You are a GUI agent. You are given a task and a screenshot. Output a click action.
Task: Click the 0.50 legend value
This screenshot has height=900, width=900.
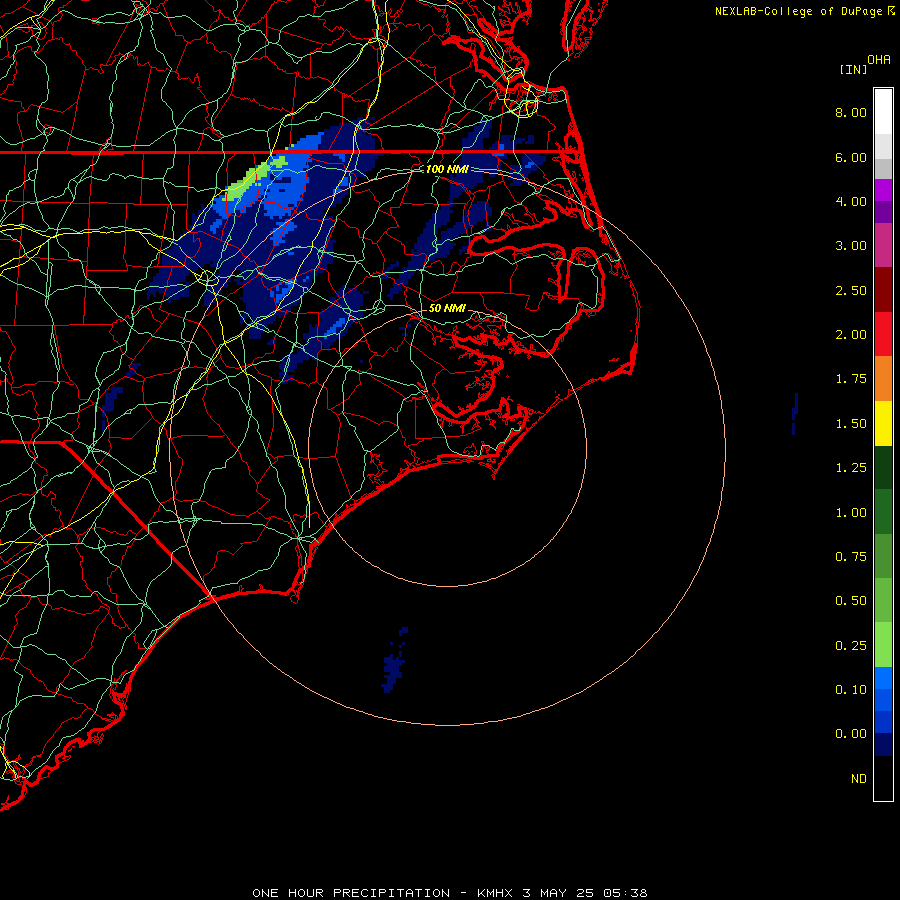pyautogui.click(x=851, y=601)
